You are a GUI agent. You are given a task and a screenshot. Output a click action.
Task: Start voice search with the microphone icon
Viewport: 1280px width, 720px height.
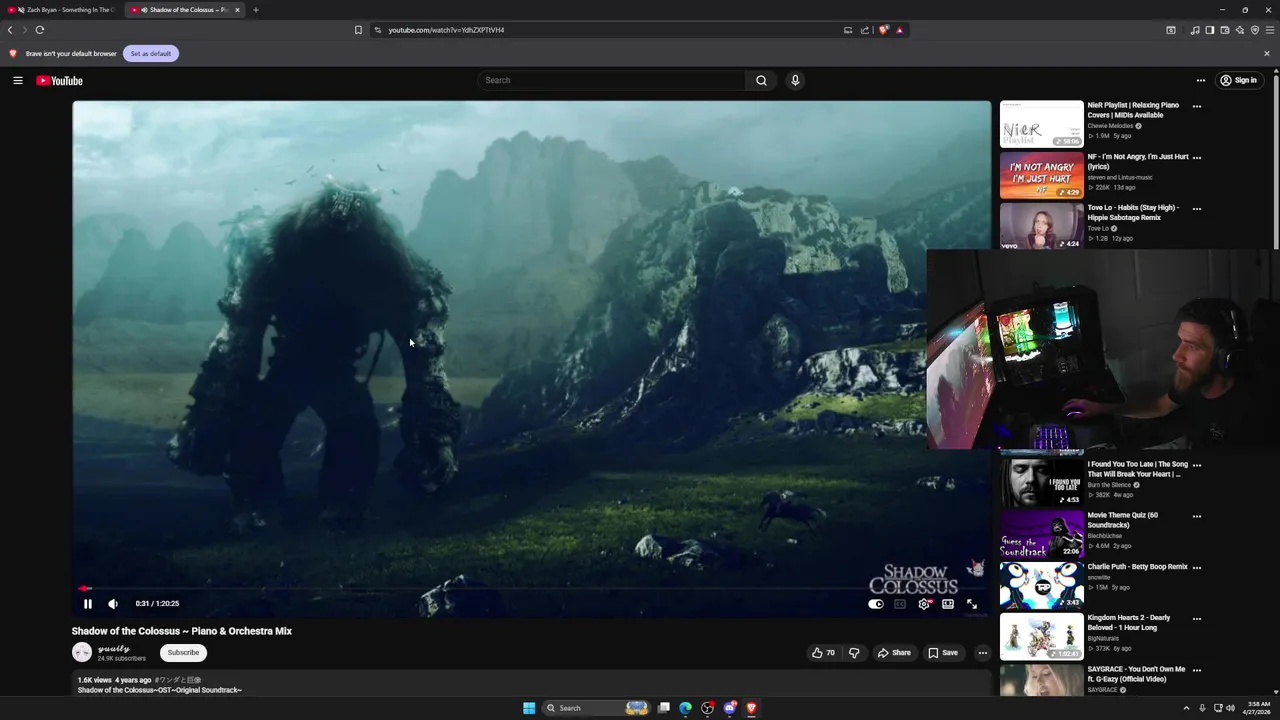(795, 80)
